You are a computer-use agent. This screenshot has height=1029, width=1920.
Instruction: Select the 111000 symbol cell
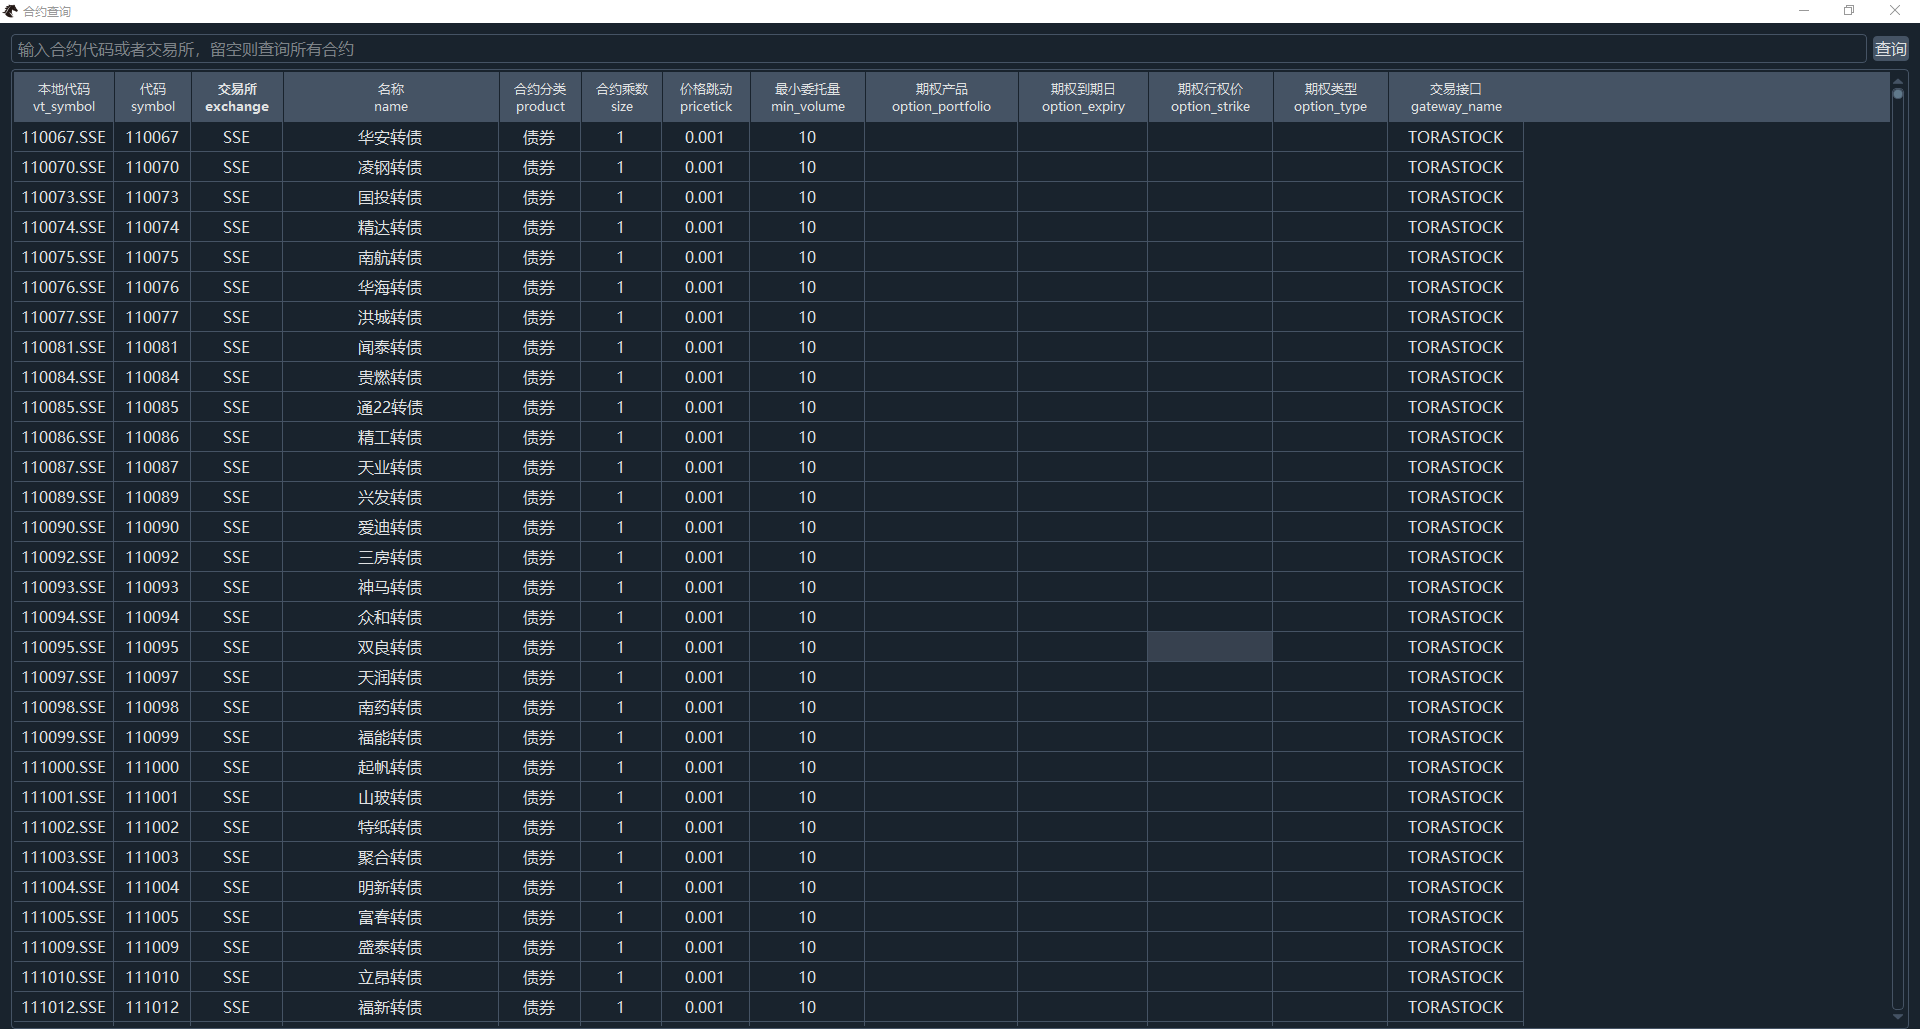pyautogui.click(x=152, y=767)
